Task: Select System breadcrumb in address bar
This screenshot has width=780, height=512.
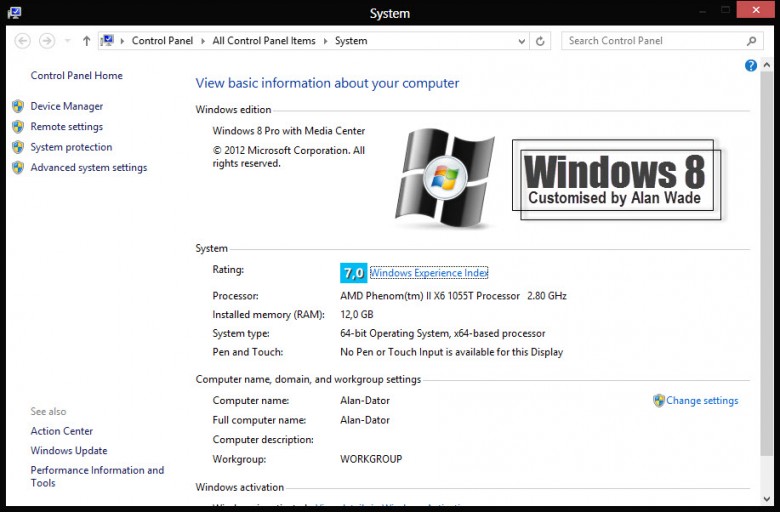Action: point(351,41)
